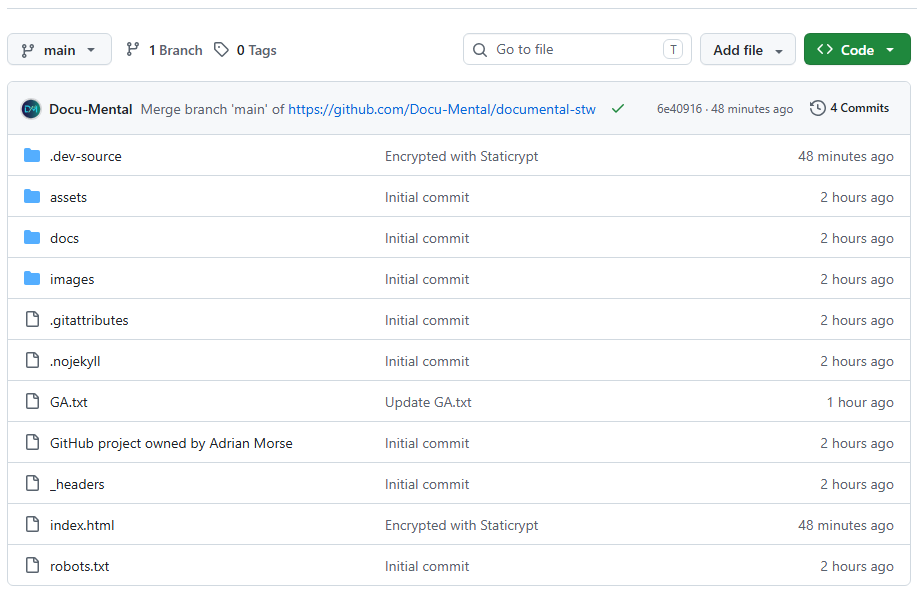Viewport: 917px width, 595px height.
Task: Click 48 minutes ago timestamp for index.html row
Action: pyautogui.click(x=846, y=525)
